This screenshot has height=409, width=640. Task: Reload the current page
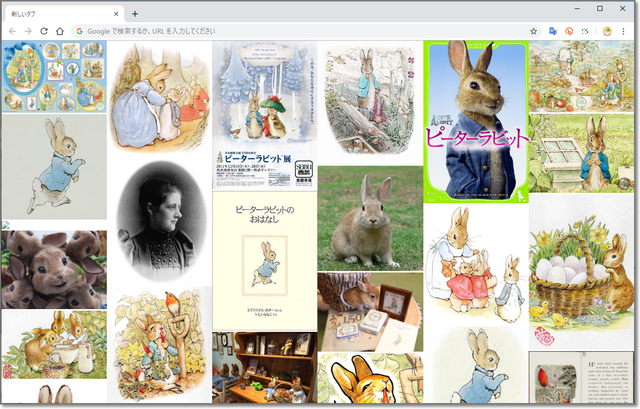coord(44,31)
